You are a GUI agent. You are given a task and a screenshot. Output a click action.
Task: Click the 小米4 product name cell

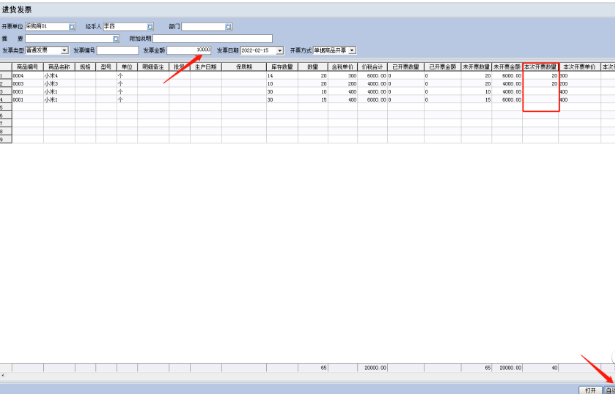59,75
